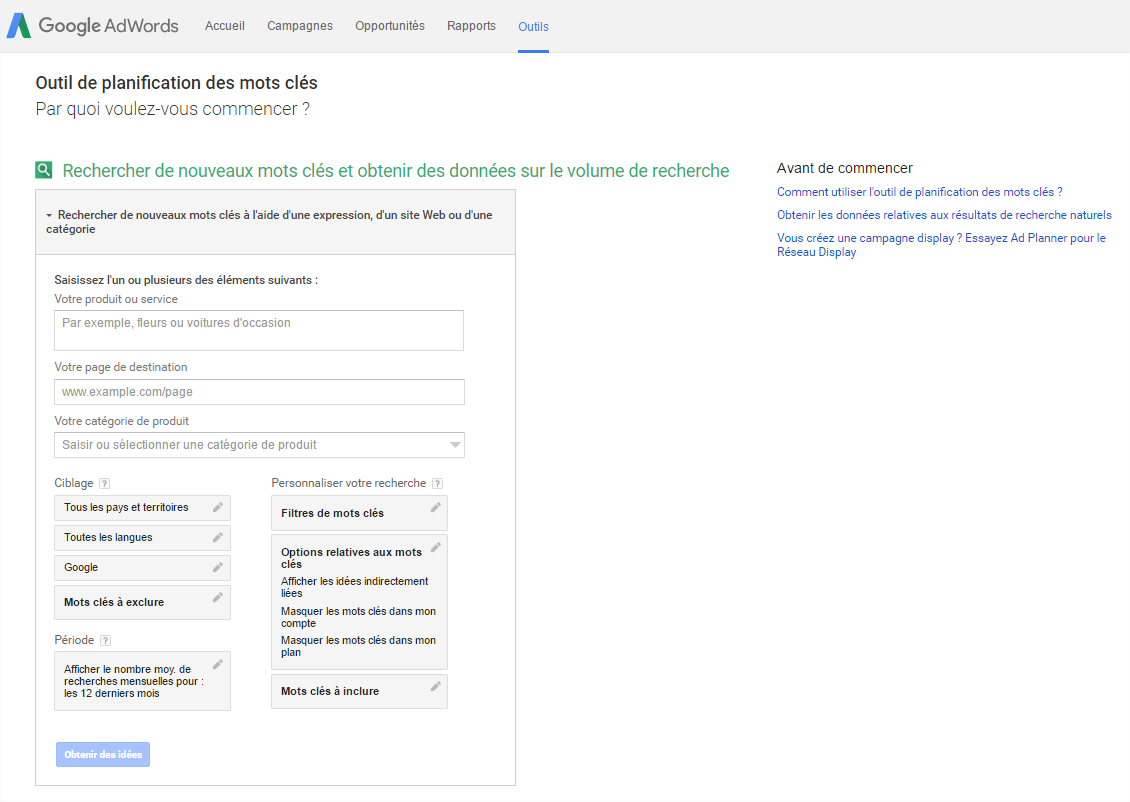Image resolution: width=1130 pixels, height=802 pixels.
Task: Focus the 'Votre page de destination' field
Action: (x=259, y=392)
